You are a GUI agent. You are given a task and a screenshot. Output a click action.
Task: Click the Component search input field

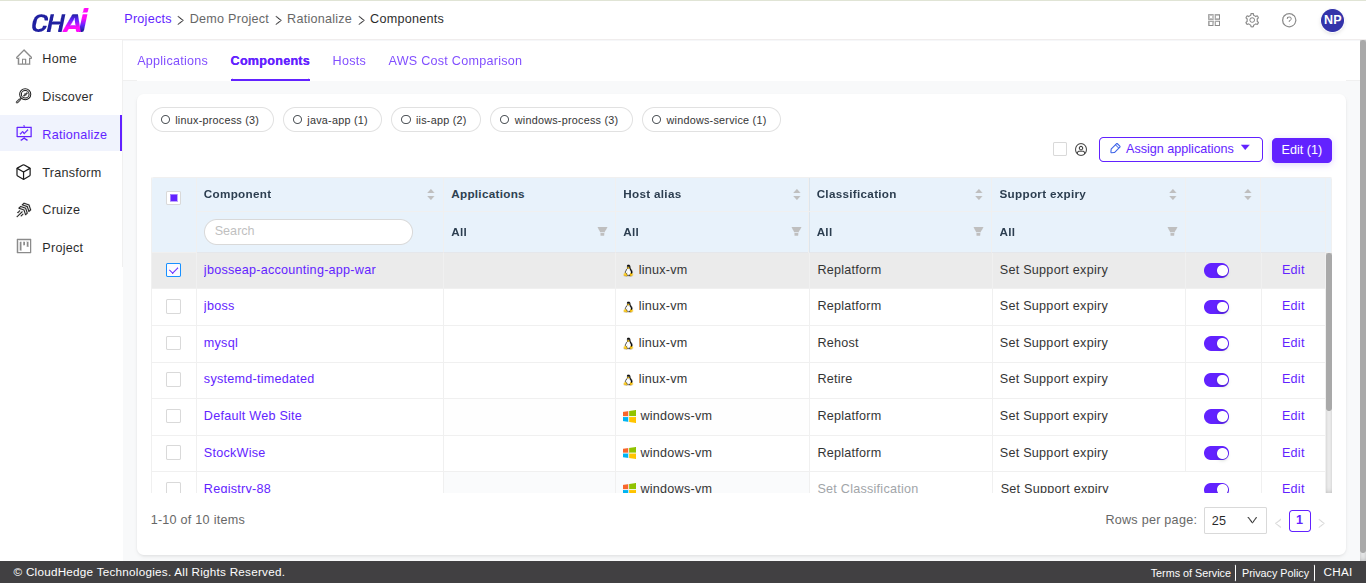(x=308, y=232)
